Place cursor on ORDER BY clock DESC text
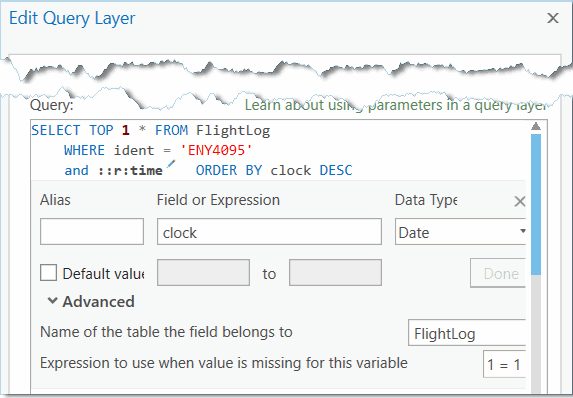Image resolution: width=573 pixels, height=398 pixels. click(274, 170)
